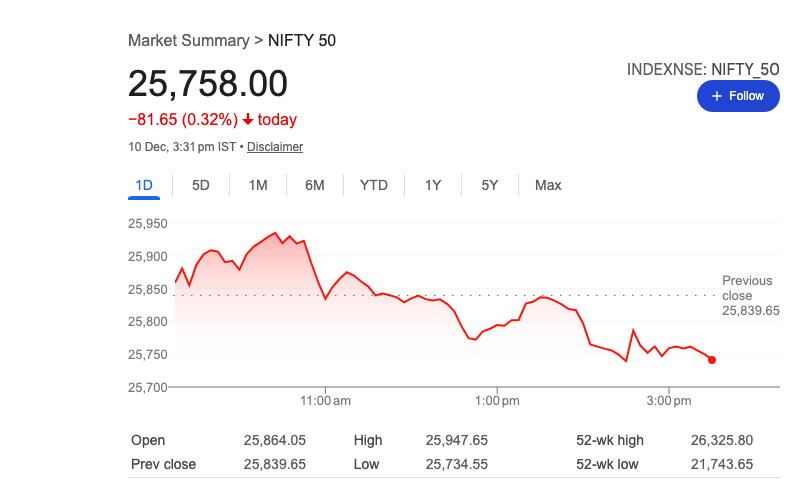Screen dimensions: 800x492
Task: Open the 1Y chart range
Action: coord(433,185)
